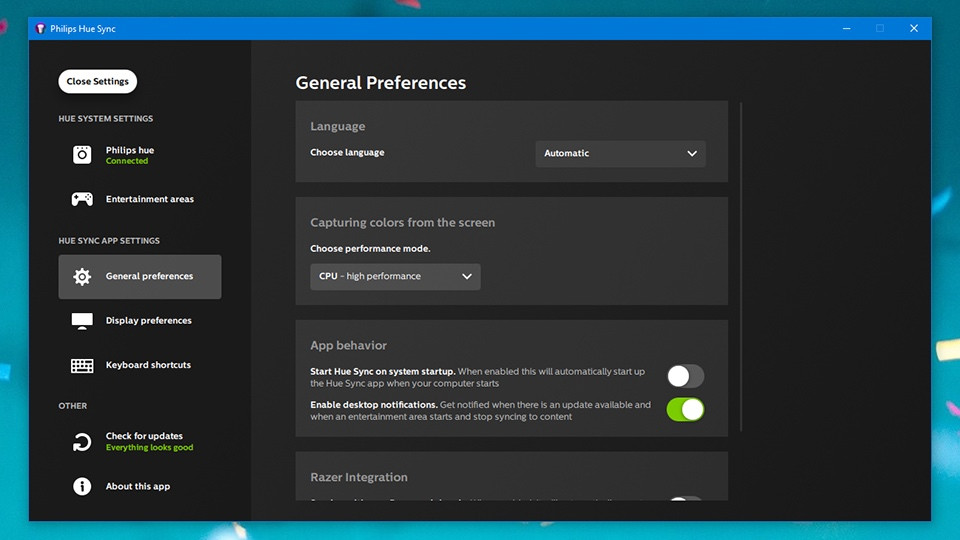The image size is (960, 540).
Task: Toggle Start Hue Sync on system startup
Action: pyautogui.click(x=685, y=376)
